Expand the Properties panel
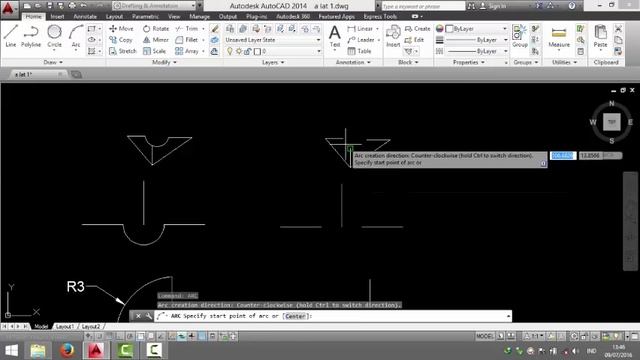The height and width of the screenshot is (360, 640). click(469, 62)
